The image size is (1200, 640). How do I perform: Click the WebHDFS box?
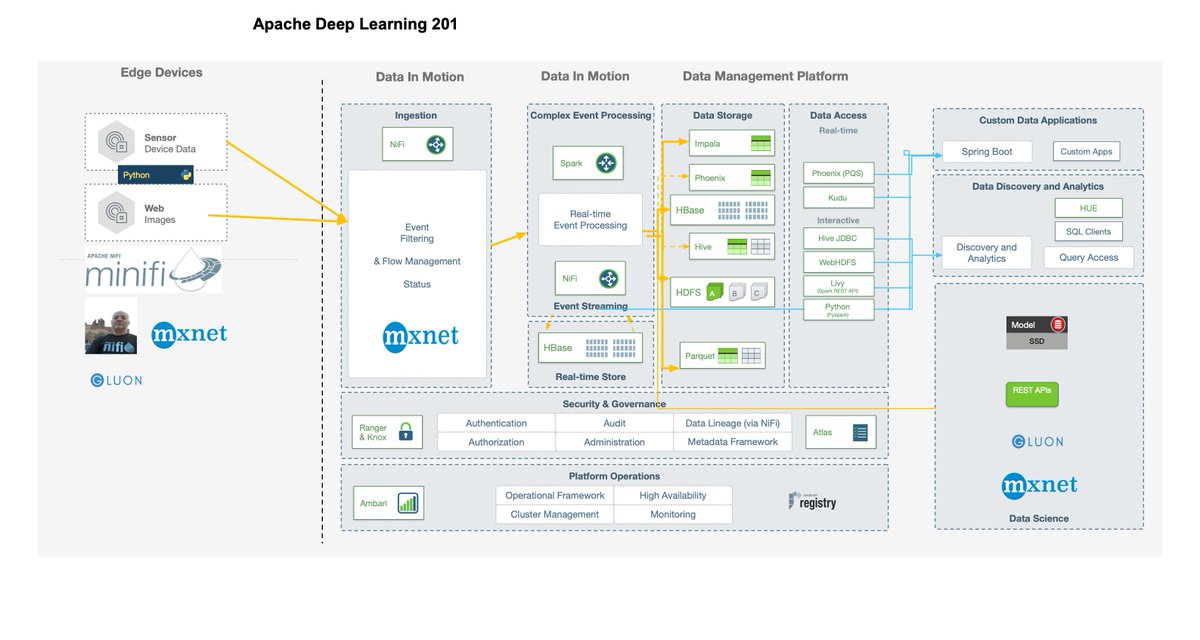pos(838,263)
